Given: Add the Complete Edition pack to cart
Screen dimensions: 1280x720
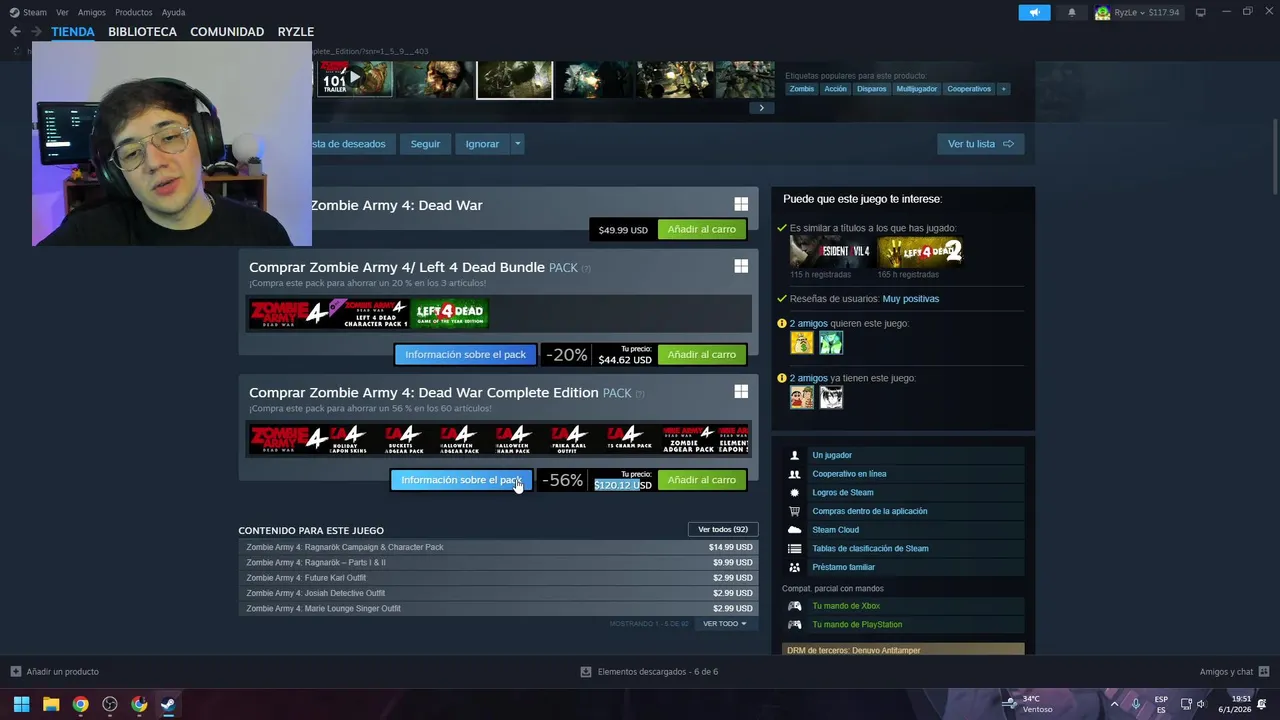Looking at the screenshot, I should click(x=702, y=480).
